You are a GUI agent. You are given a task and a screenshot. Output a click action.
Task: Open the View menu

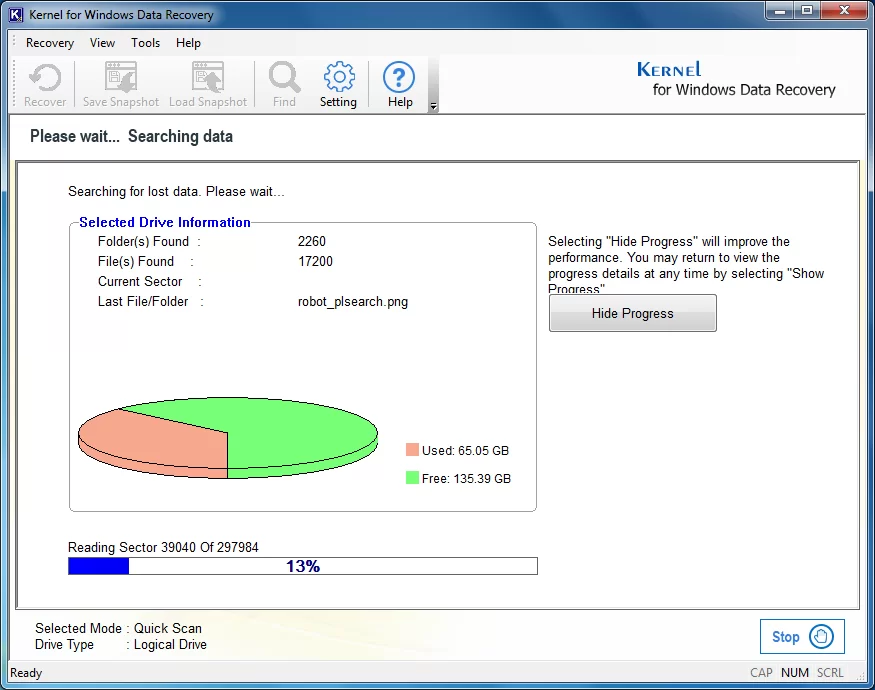102,43
